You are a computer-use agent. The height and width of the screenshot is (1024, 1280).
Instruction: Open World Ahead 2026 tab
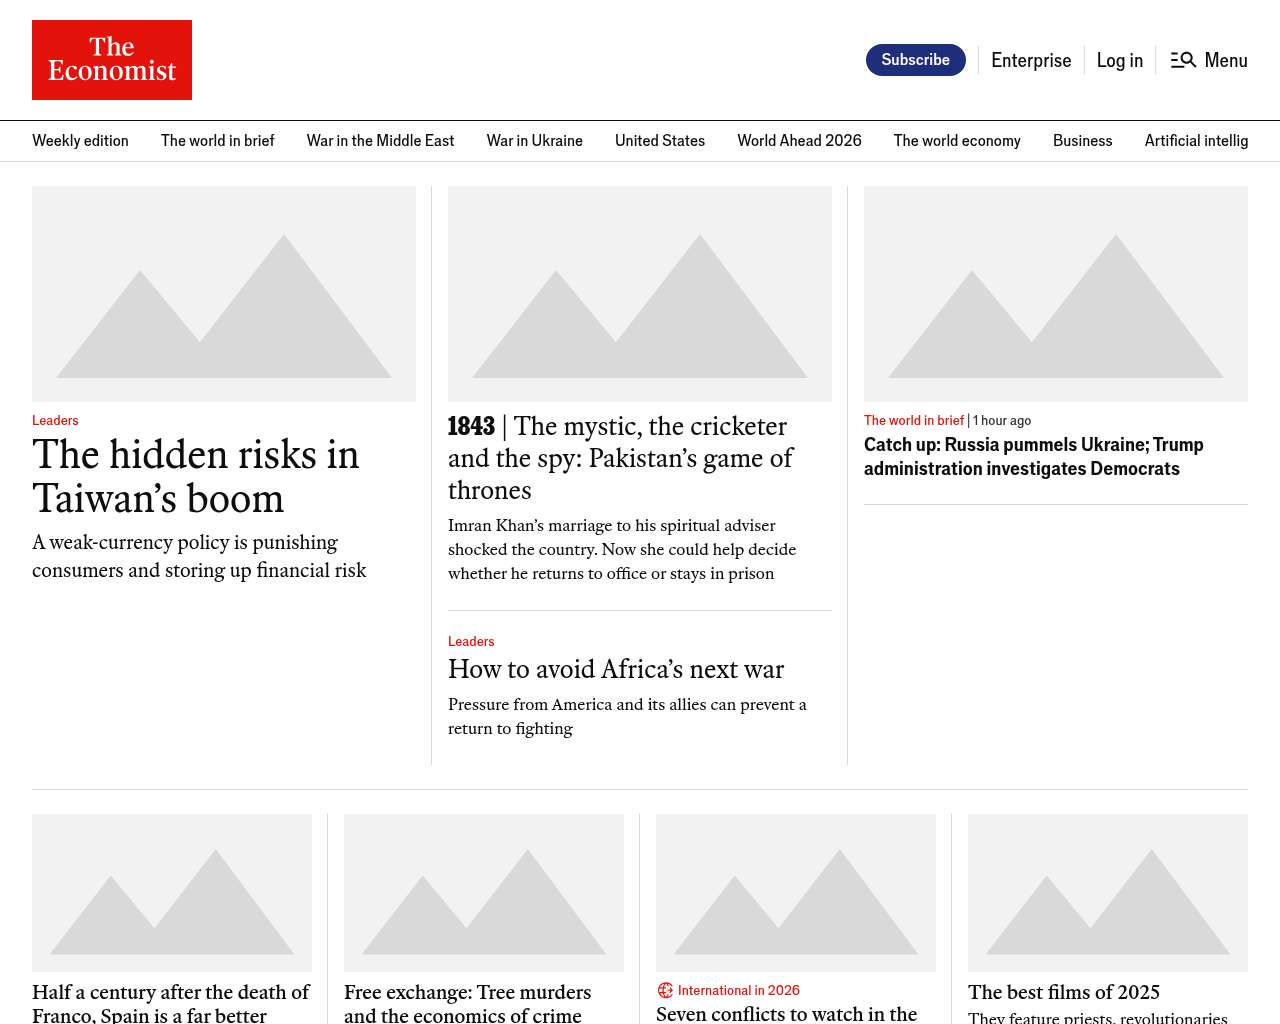click(x=799, y=141)
